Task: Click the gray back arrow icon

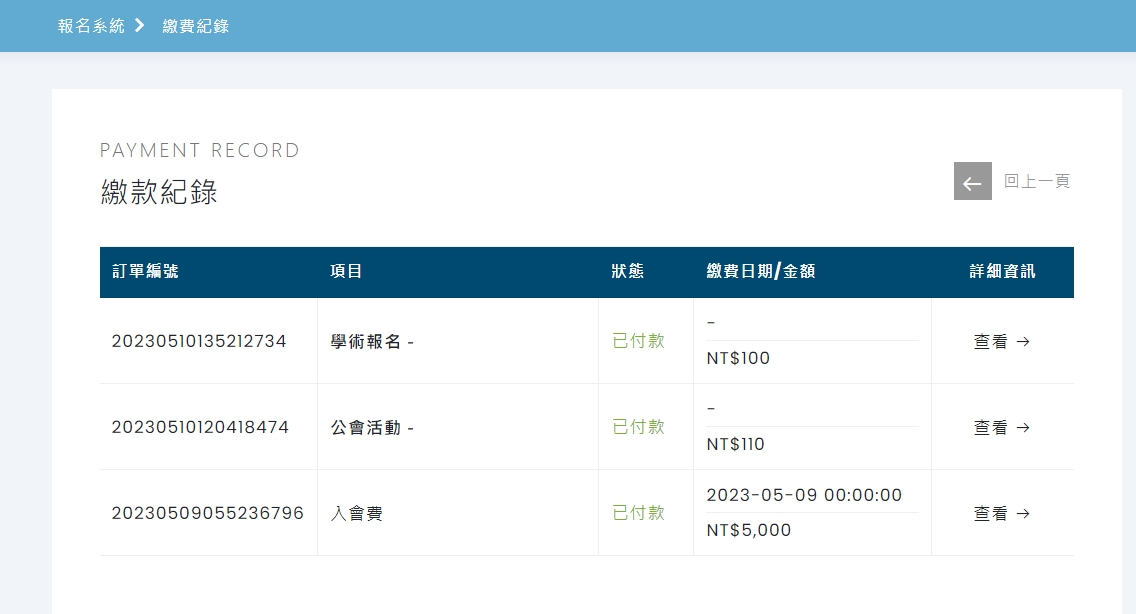Action: click(x=972, y=181)
